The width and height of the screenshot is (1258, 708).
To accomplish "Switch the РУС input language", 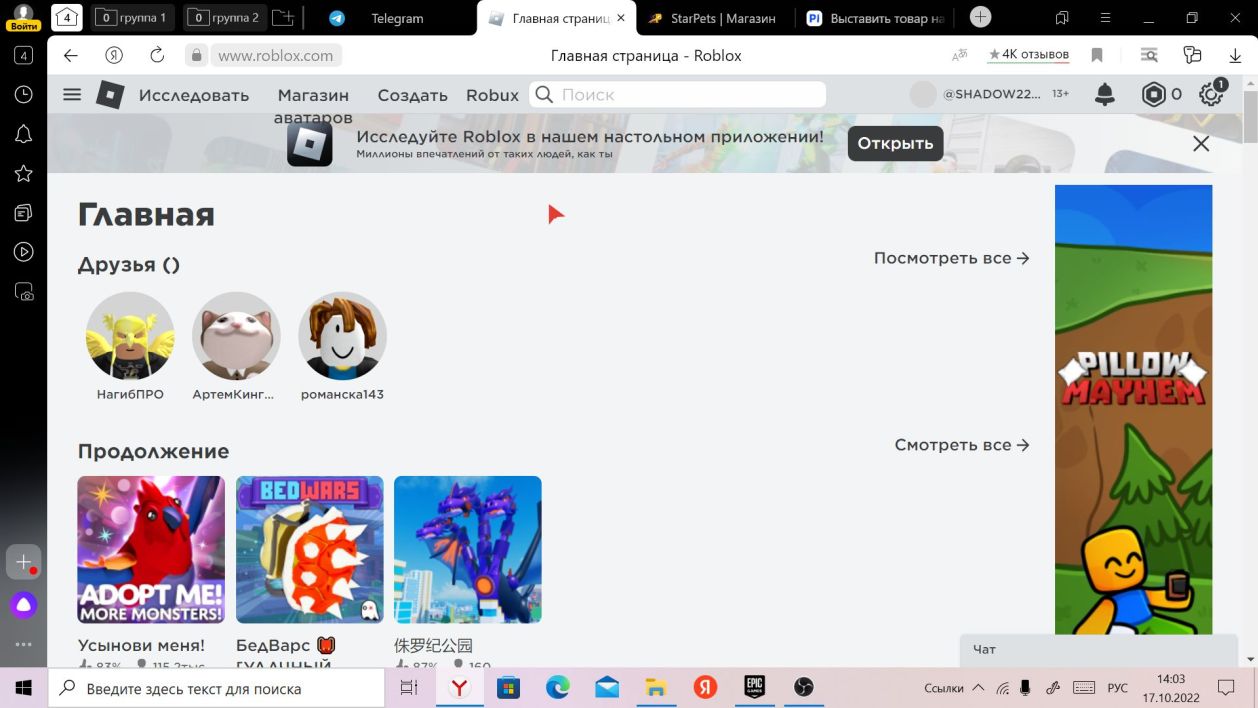I will [x=1118, y=688].
